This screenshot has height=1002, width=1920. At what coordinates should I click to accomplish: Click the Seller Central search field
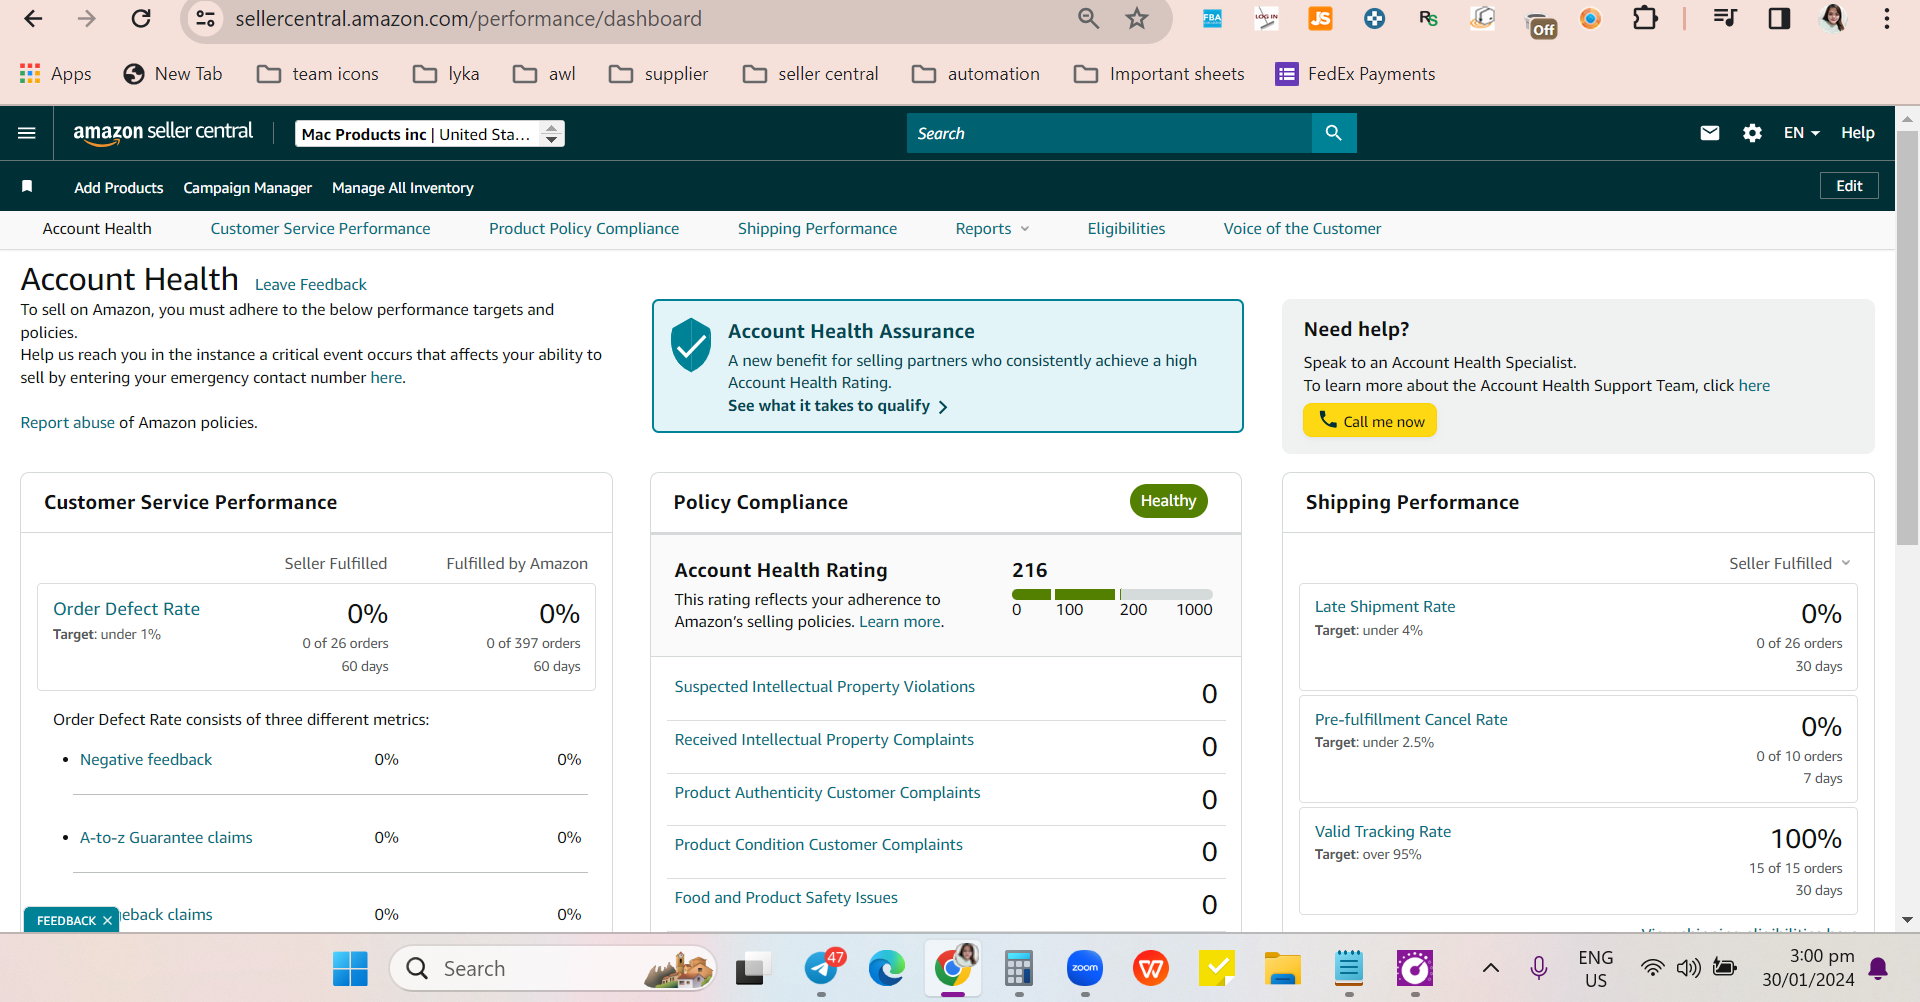[x=1109, y=133]
